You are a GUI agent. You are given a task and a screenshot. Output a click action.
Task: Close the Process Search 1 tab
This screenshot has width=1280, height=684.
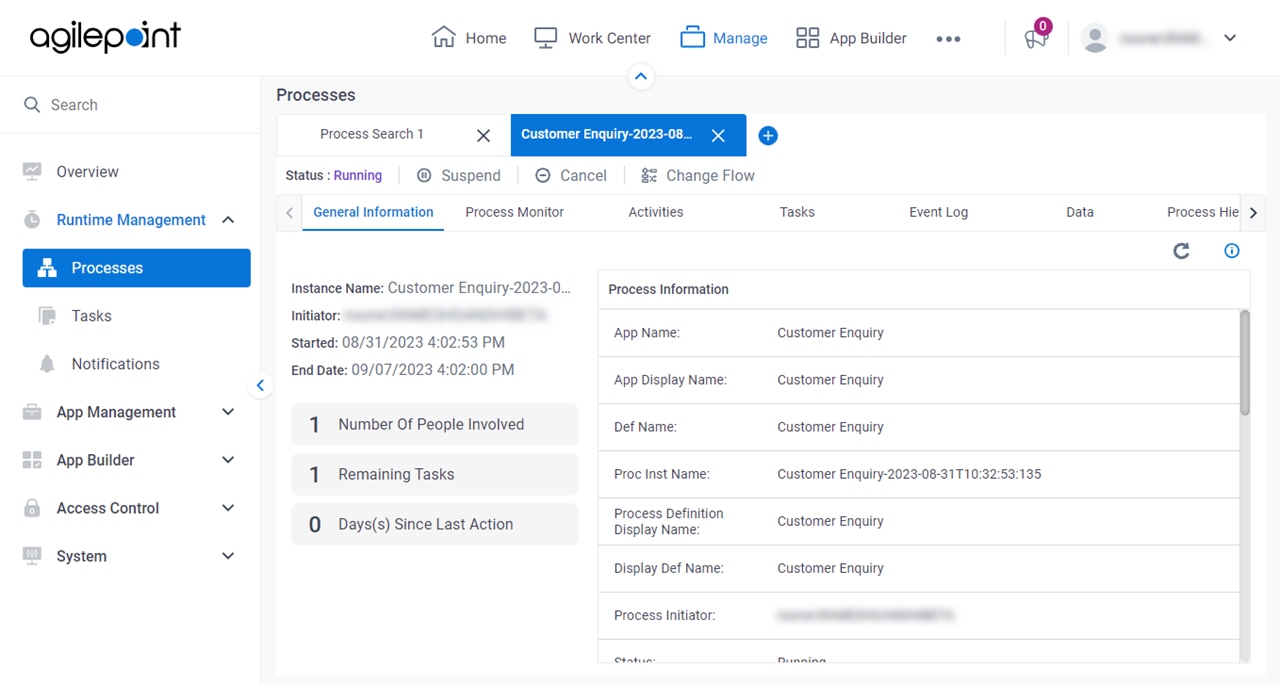[483, 135]
